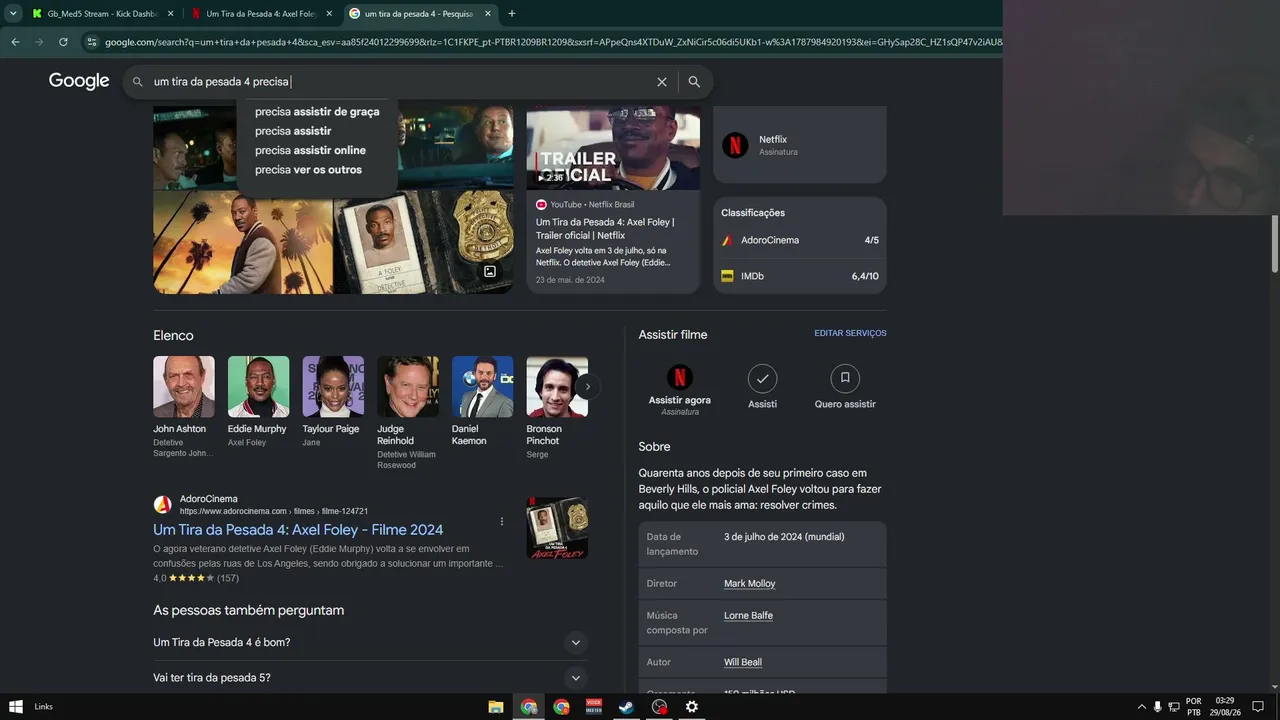The width and height of the screenshot is (1280, 720).
Task: Add movie to Quero assistir list
Action: pos(845,387)
